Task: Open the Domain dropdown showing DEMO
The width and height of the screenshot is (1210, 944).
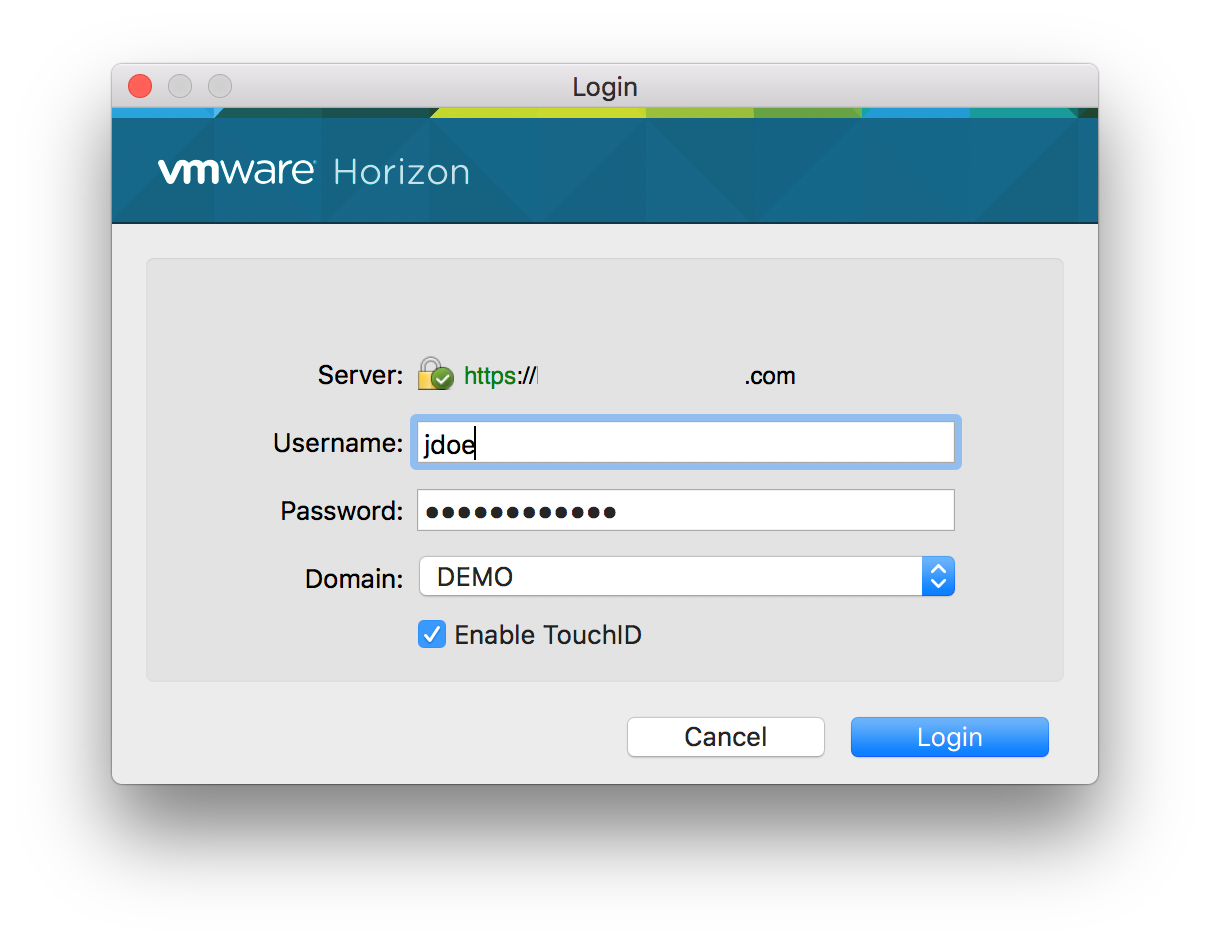Action: pyautogui.click(x=670, y=577)
